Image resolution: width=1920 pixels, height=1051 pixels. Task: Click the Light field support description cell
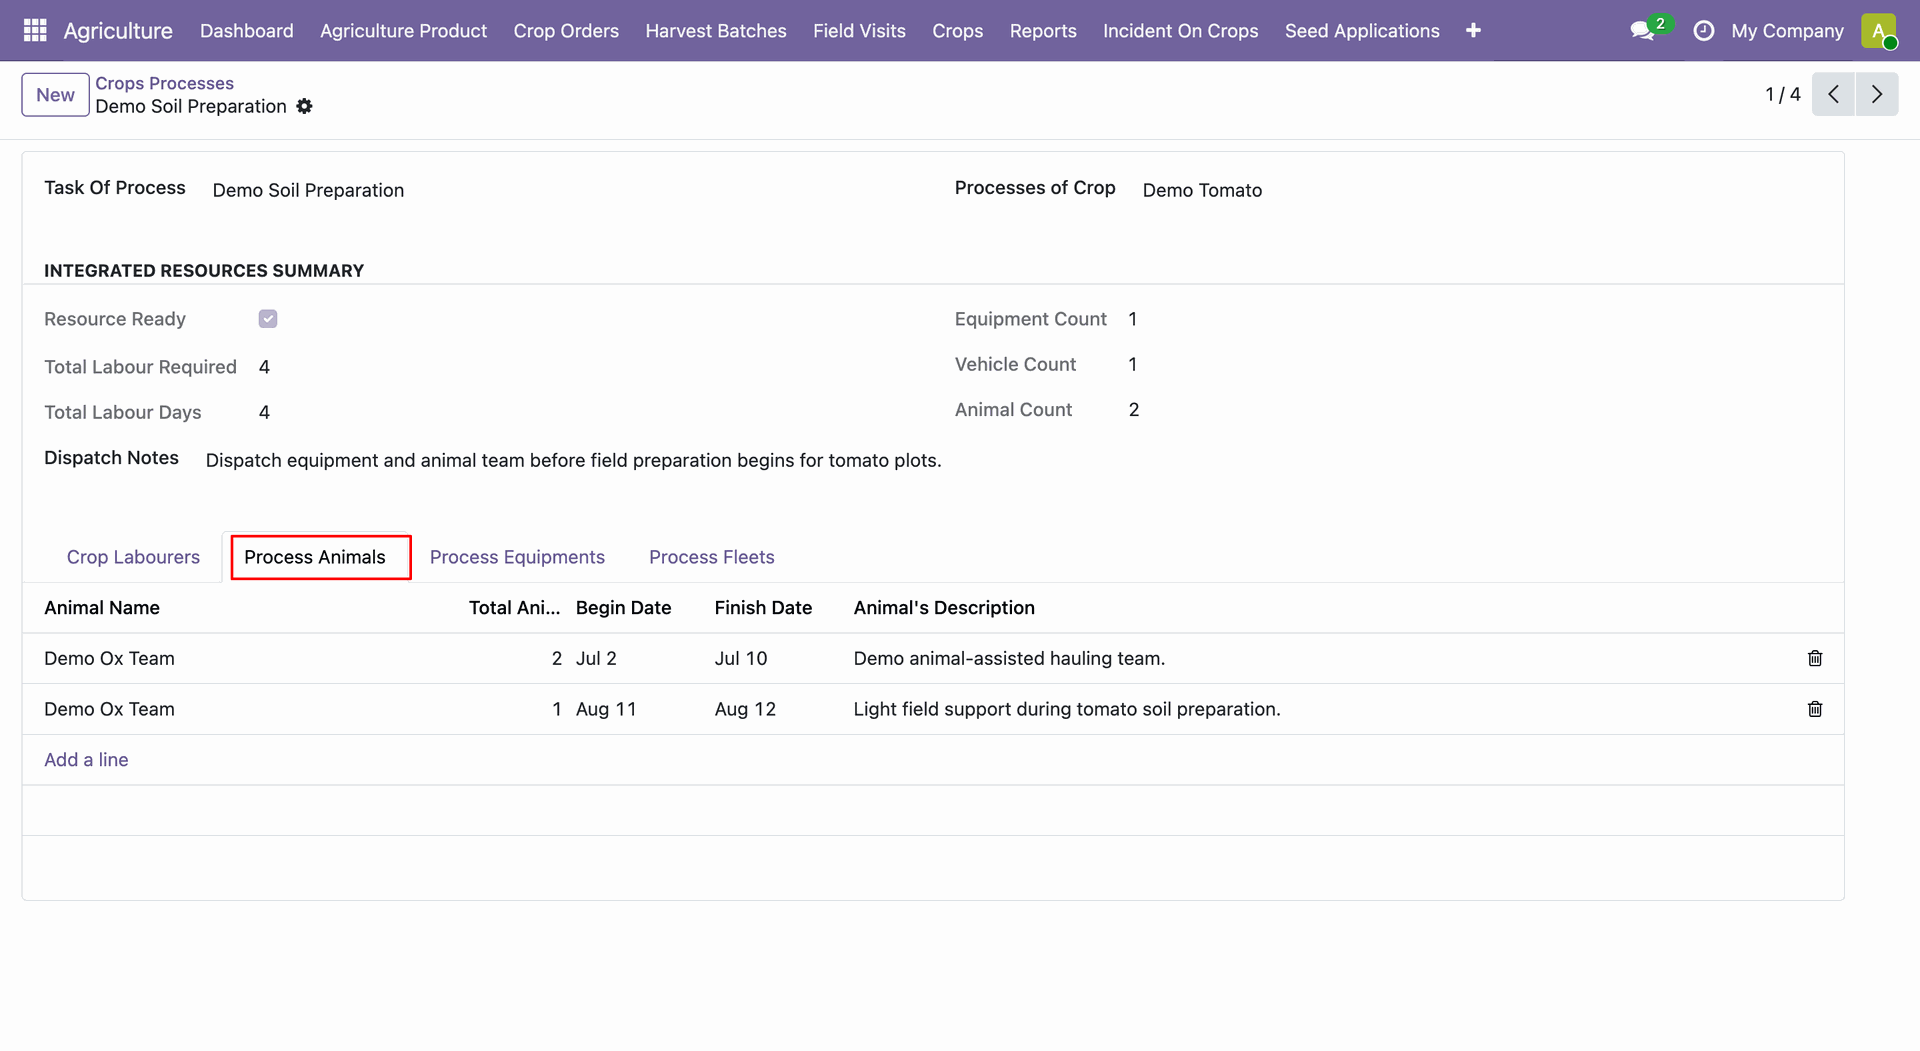coord(1067,709)
